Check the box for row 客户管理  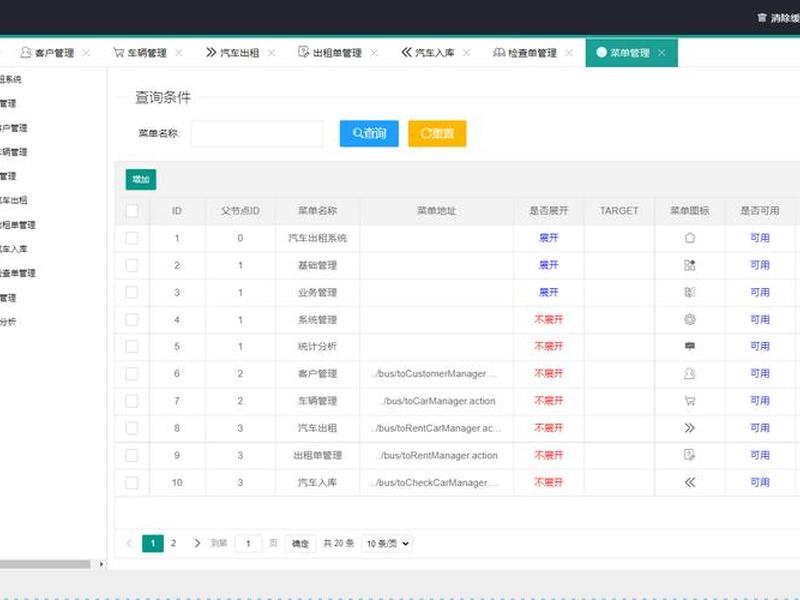(132, 373)
